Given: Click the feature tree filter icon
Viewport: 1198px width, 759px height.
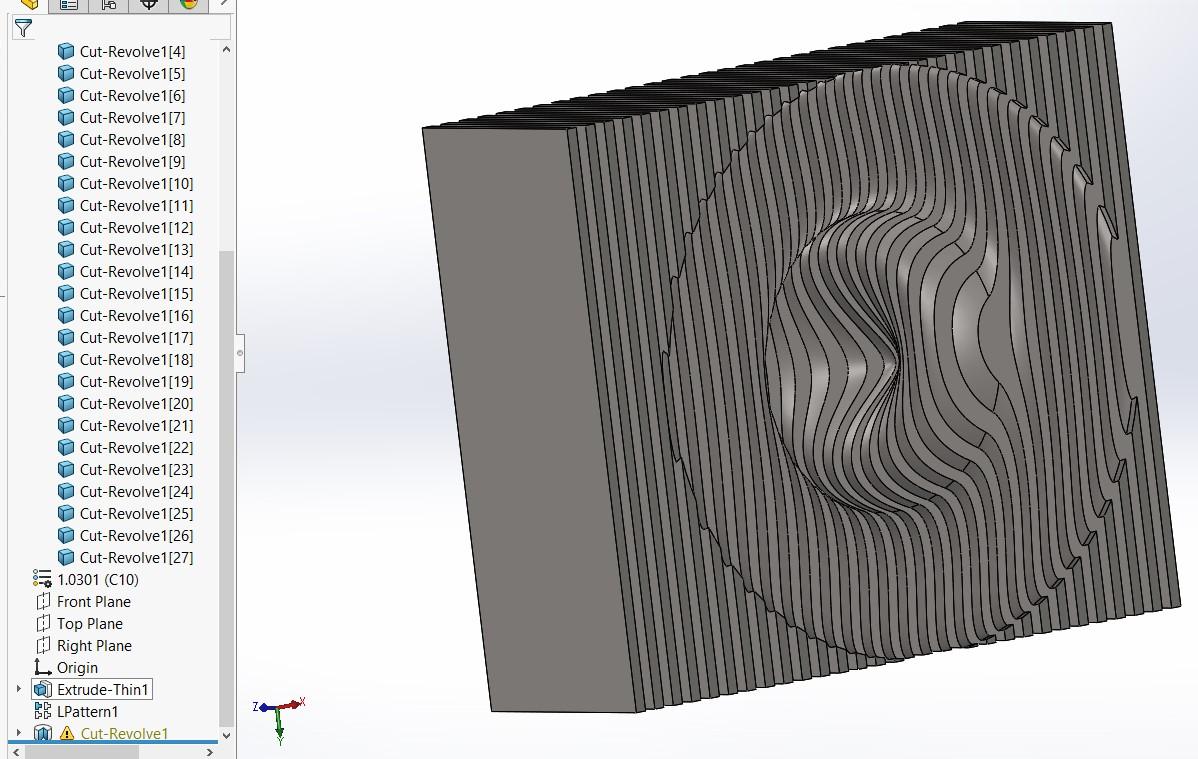Looking at the screenshot, I should click(x=23, y=27).
